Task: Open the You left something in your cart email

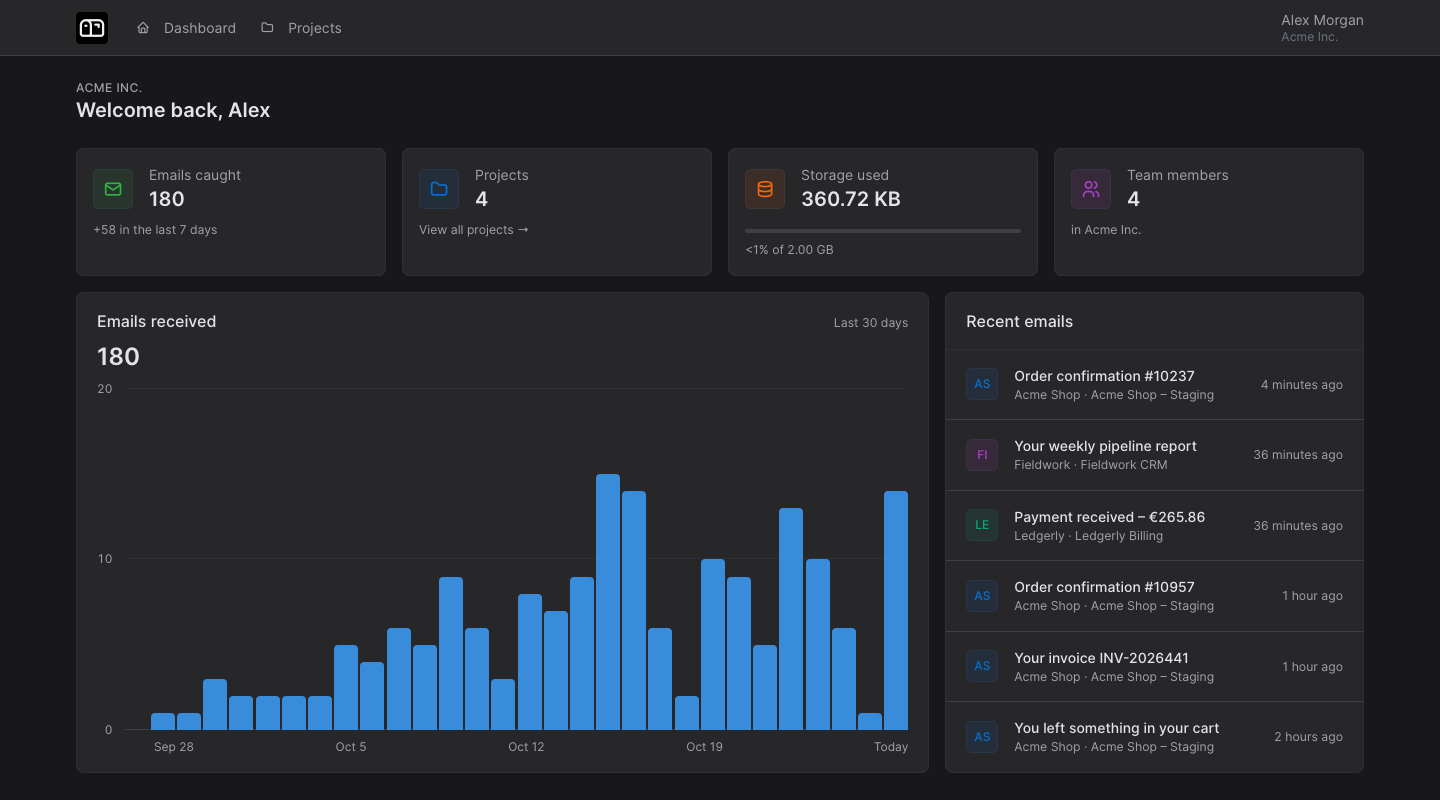Action: [1154, 737]
